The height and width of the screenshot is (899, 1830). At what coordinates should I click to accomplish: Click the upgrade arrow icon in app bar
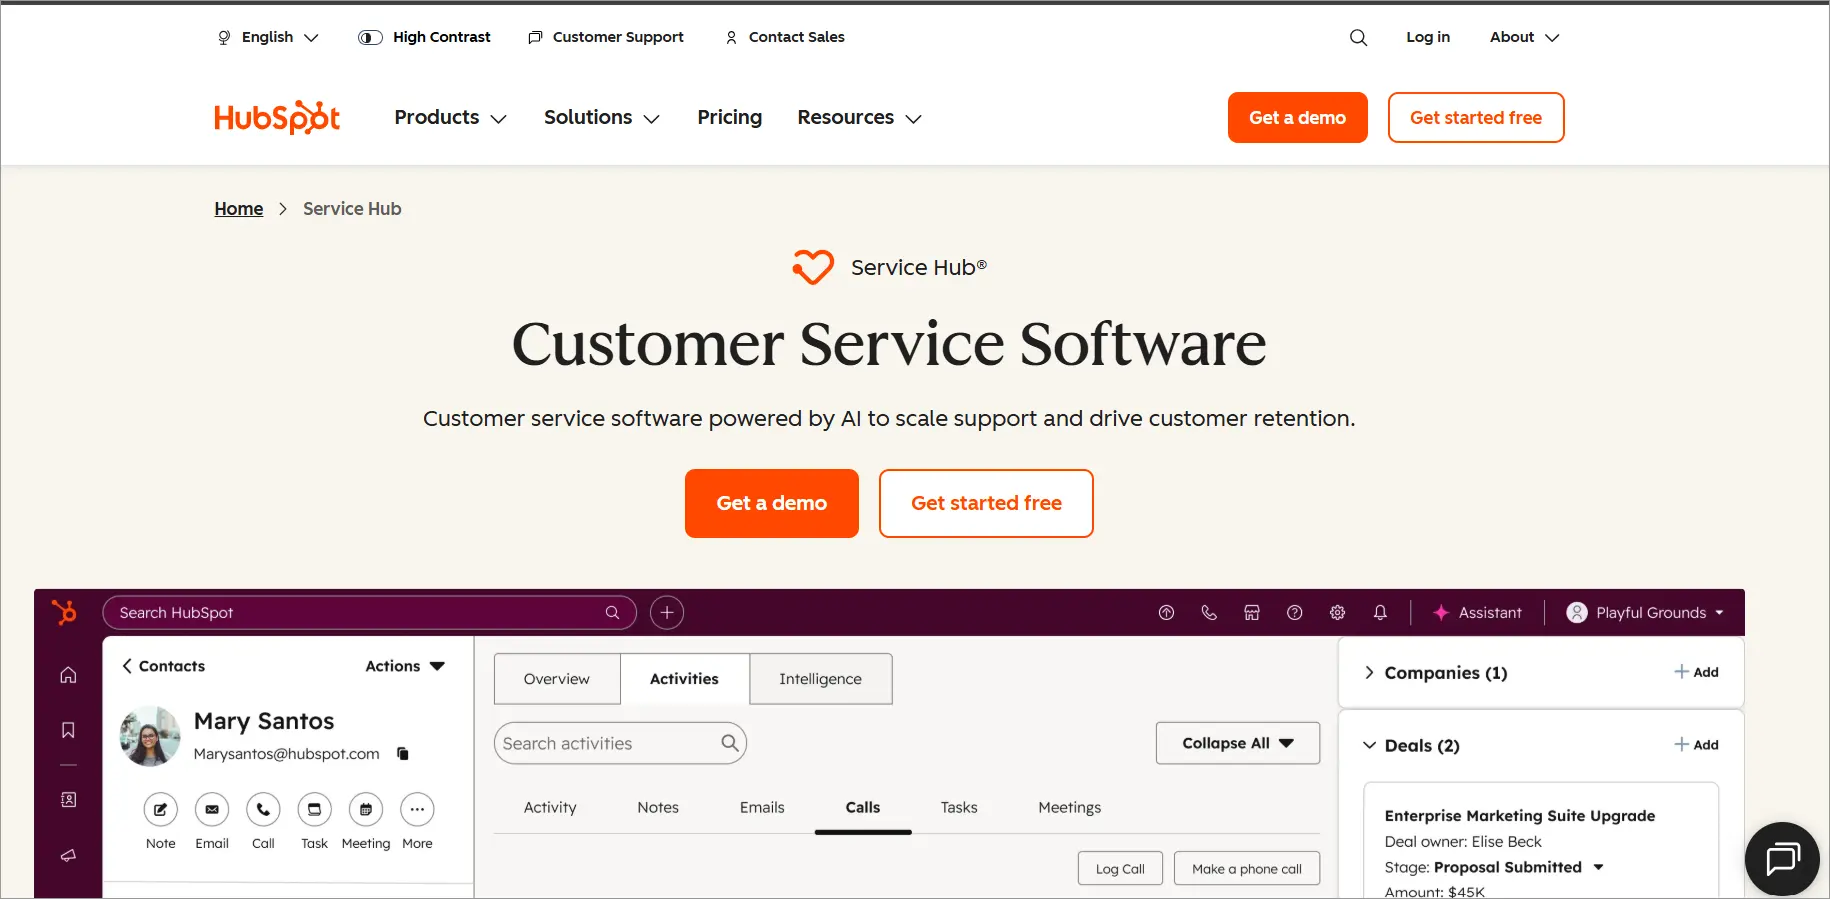1166,613
